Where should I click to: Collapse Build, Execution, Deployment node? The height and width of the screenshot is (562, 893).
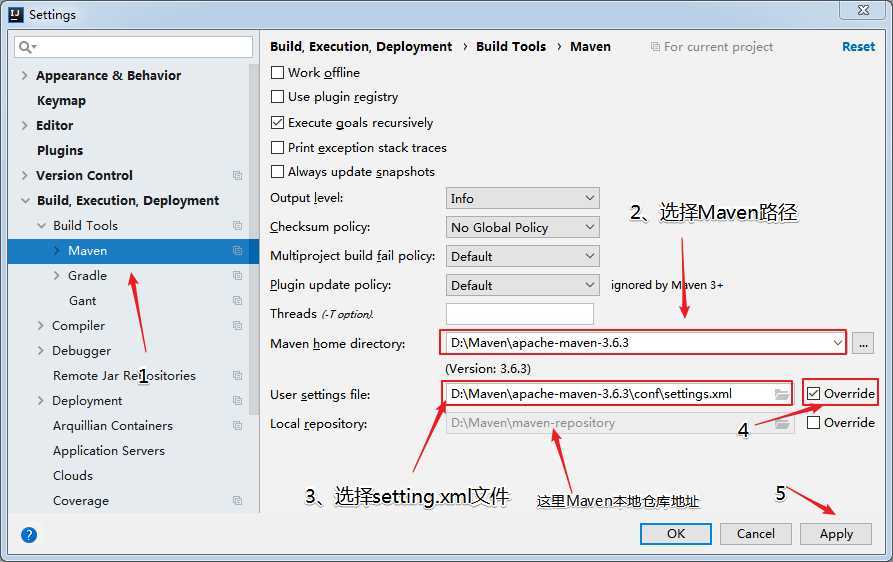click(25, 200)
